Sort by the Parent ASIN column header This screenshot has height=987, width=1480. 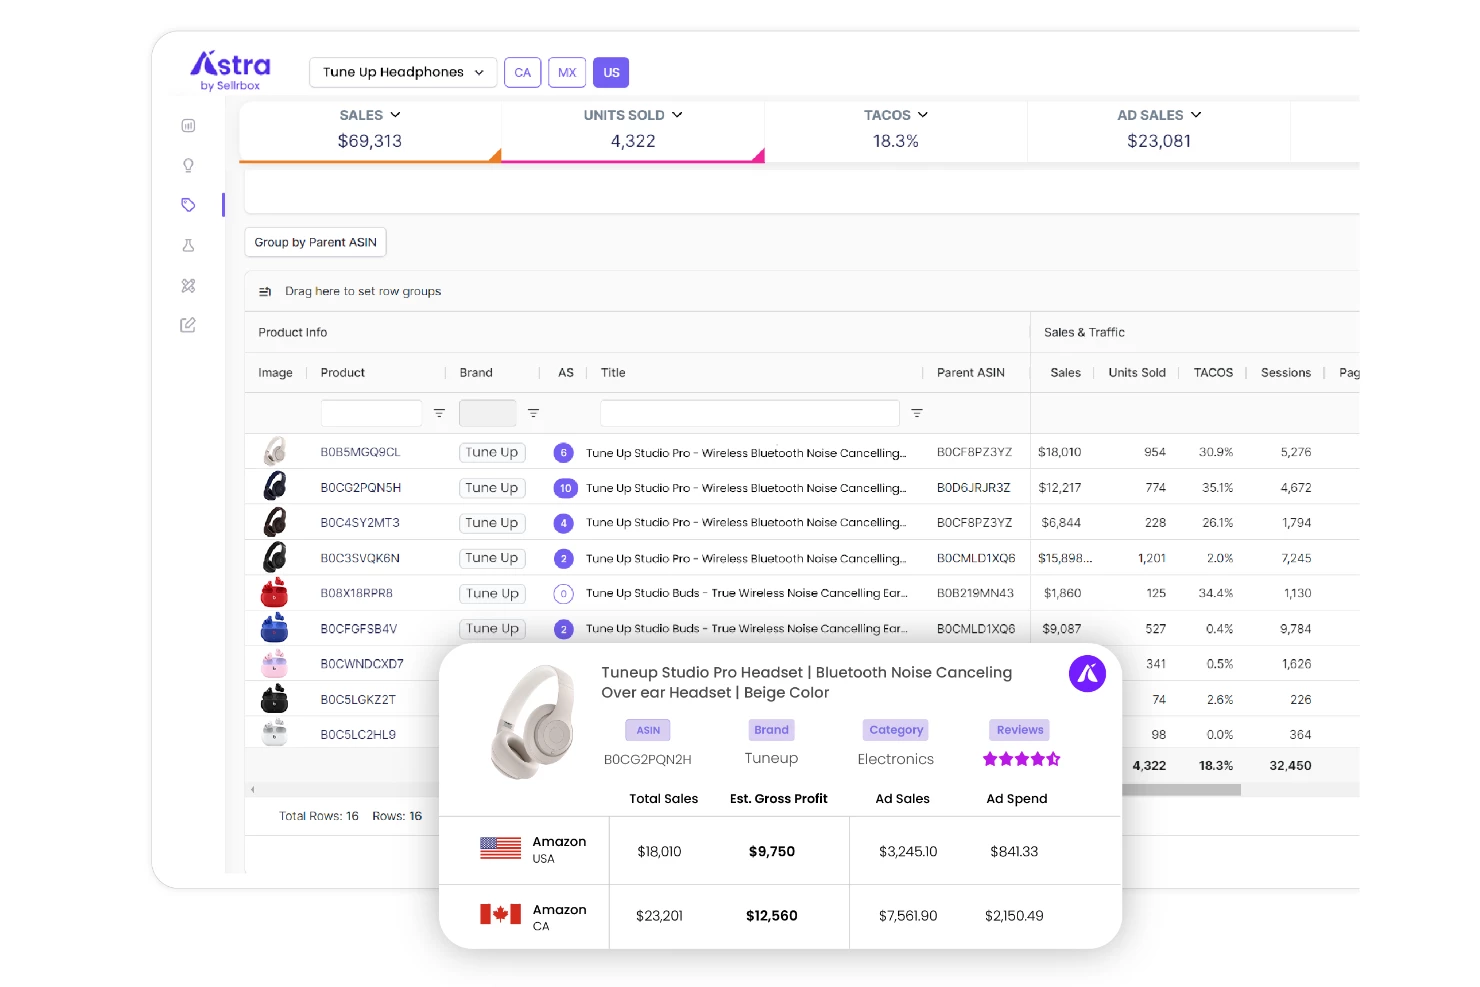(971, 373)
